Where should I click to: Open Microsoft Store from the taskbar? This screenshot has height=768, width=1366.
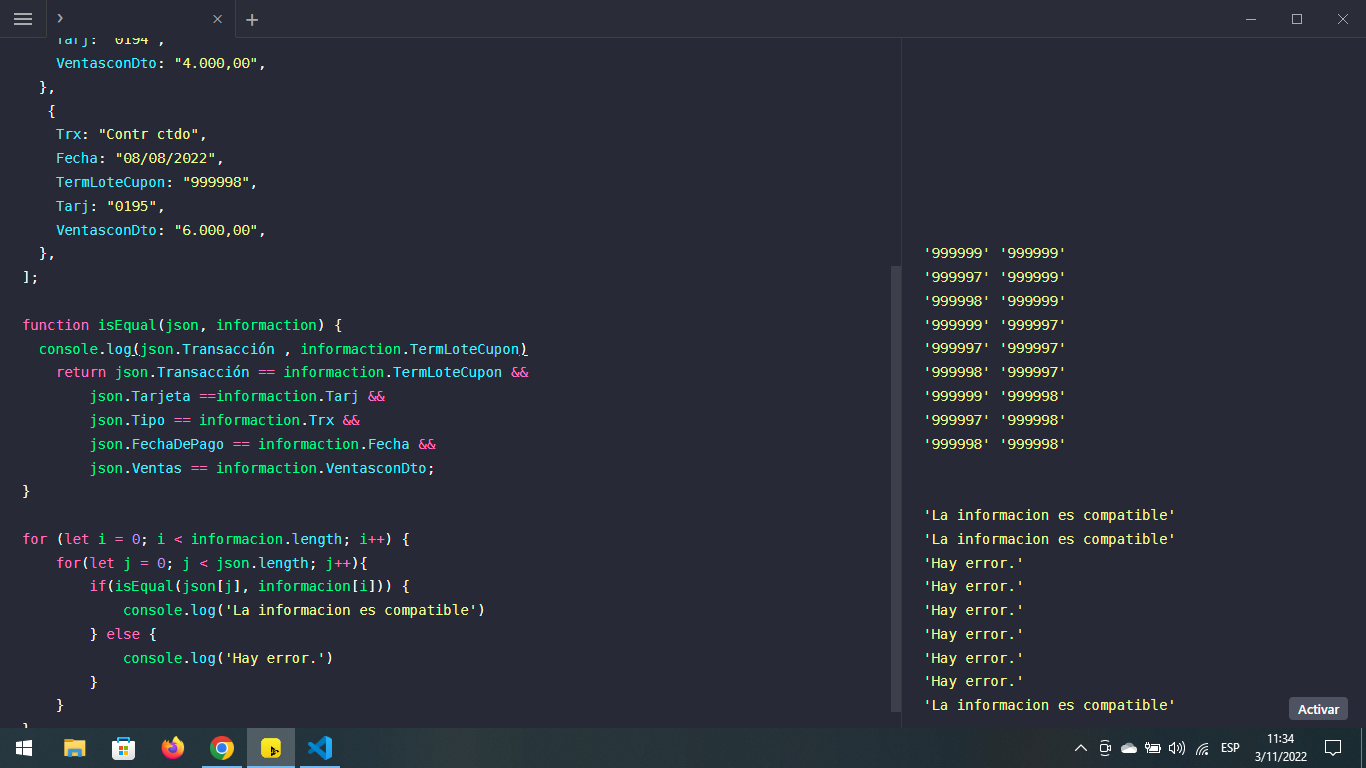click(x=123, y=748)
